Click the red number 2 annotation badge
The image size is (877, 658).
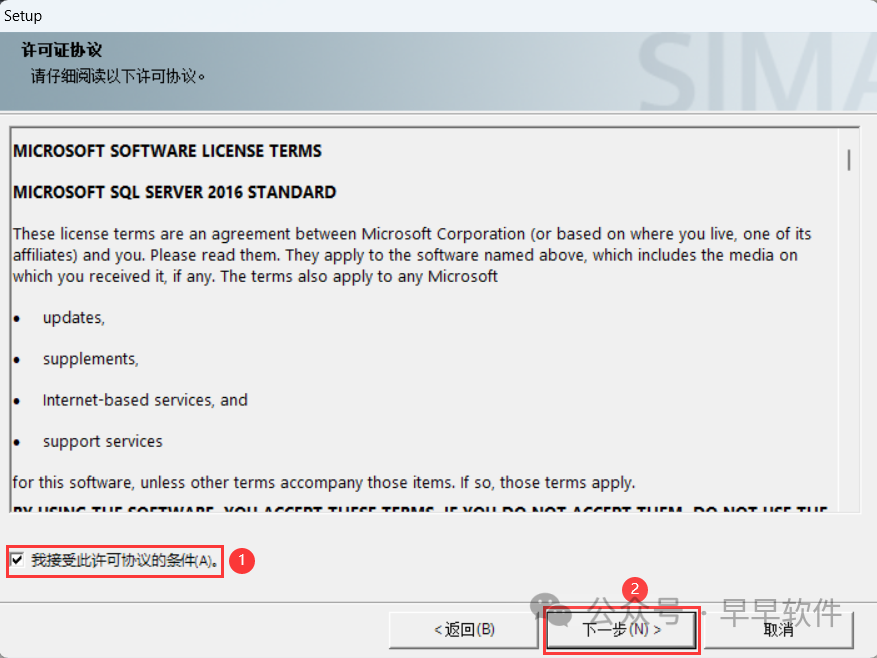tap(635, 589)
